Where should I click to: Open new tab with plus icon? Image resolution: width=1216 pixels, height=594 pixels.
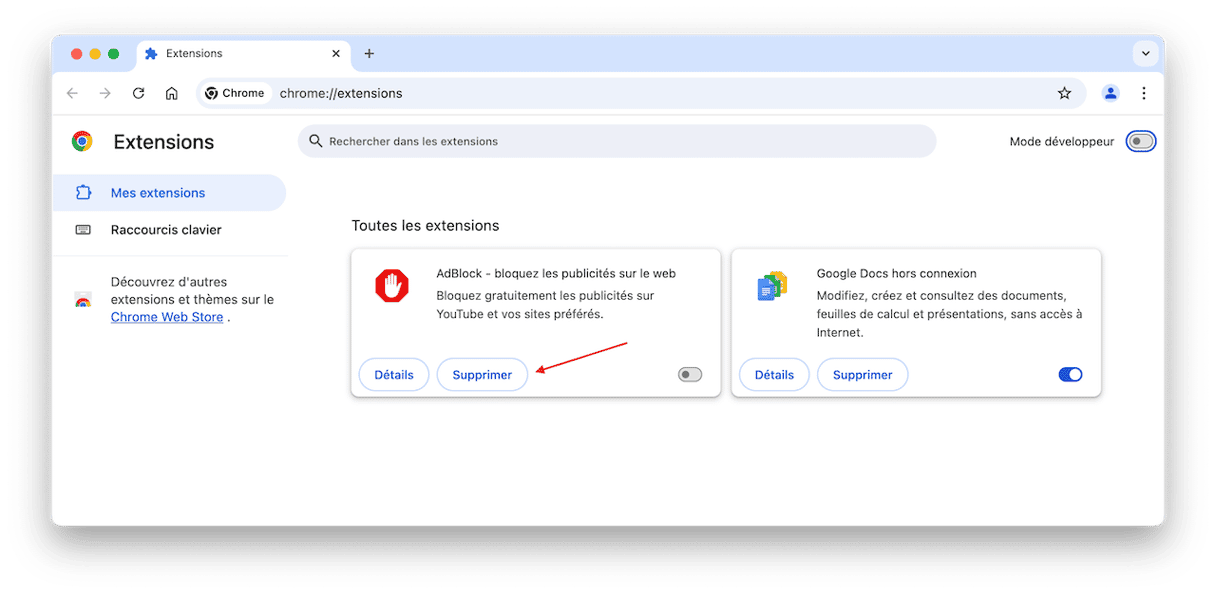pos(369,54)
